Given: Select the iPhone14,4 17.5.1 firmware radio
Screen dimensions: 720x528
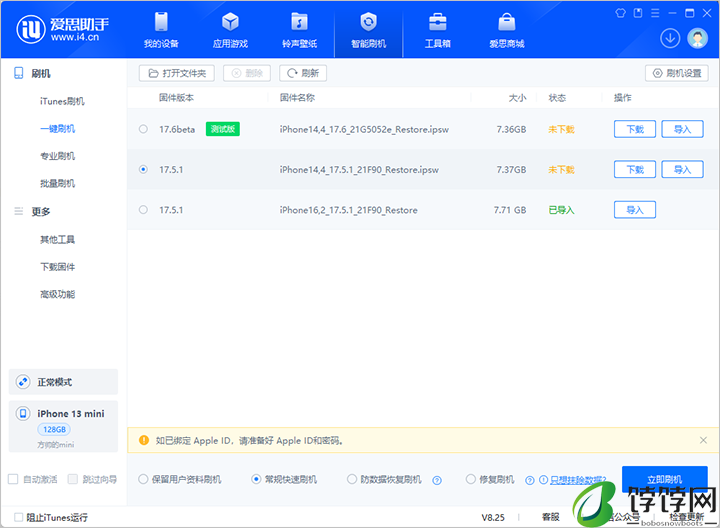Looking at the screenshot, I should 143,169.
